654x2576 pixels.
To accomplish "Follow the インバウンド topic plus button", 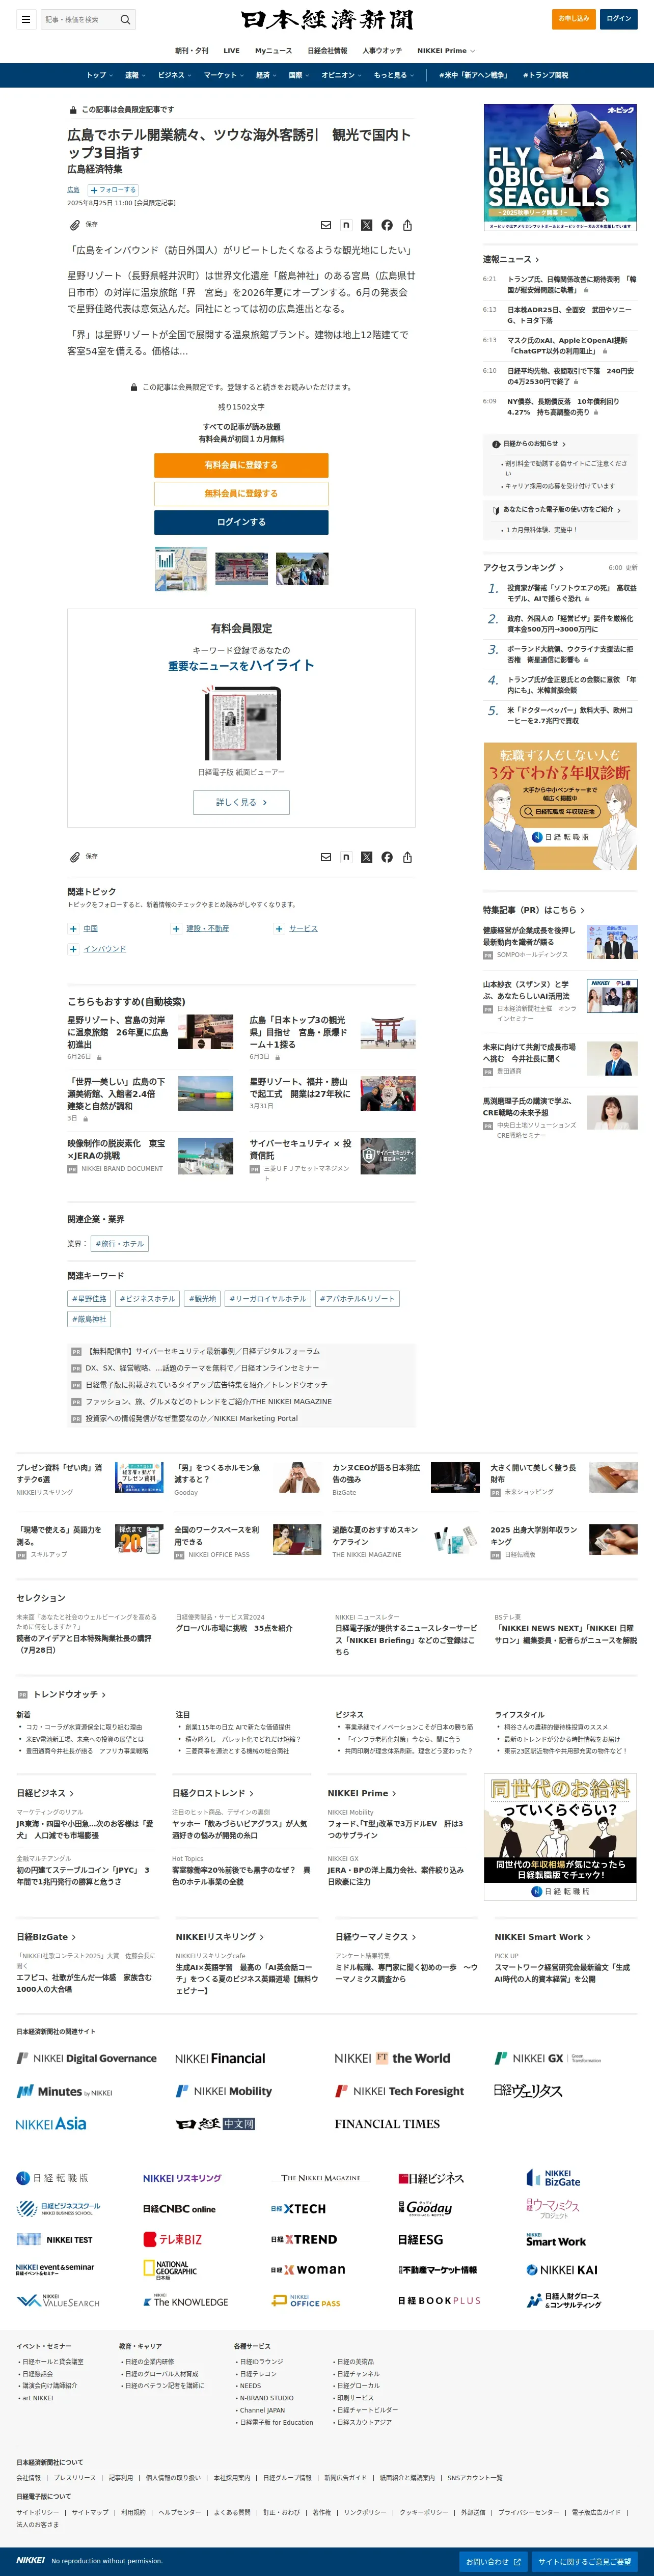I will 73,949.
